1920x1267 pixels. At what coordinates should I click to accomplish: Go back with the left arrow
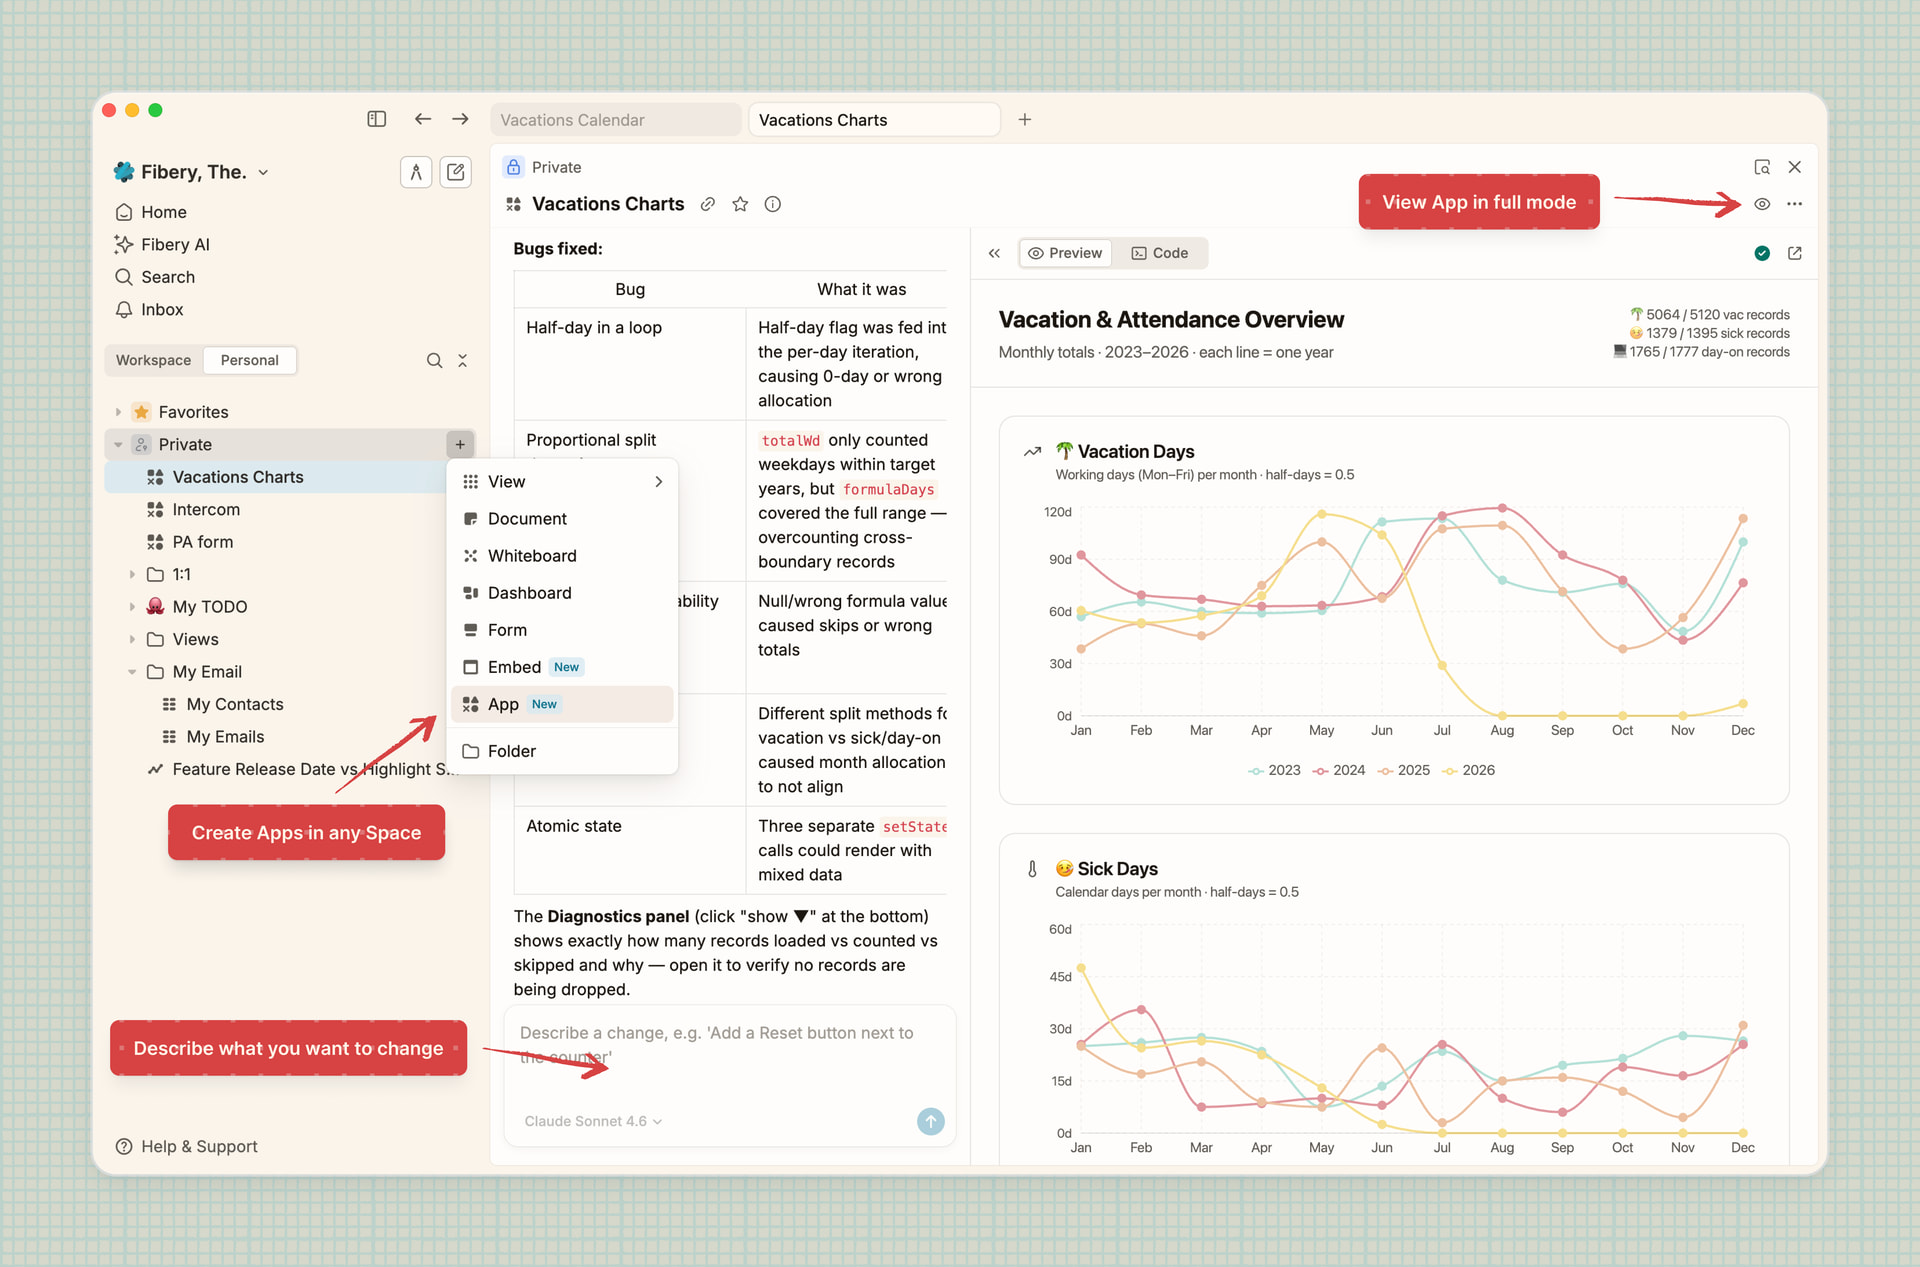423,119
